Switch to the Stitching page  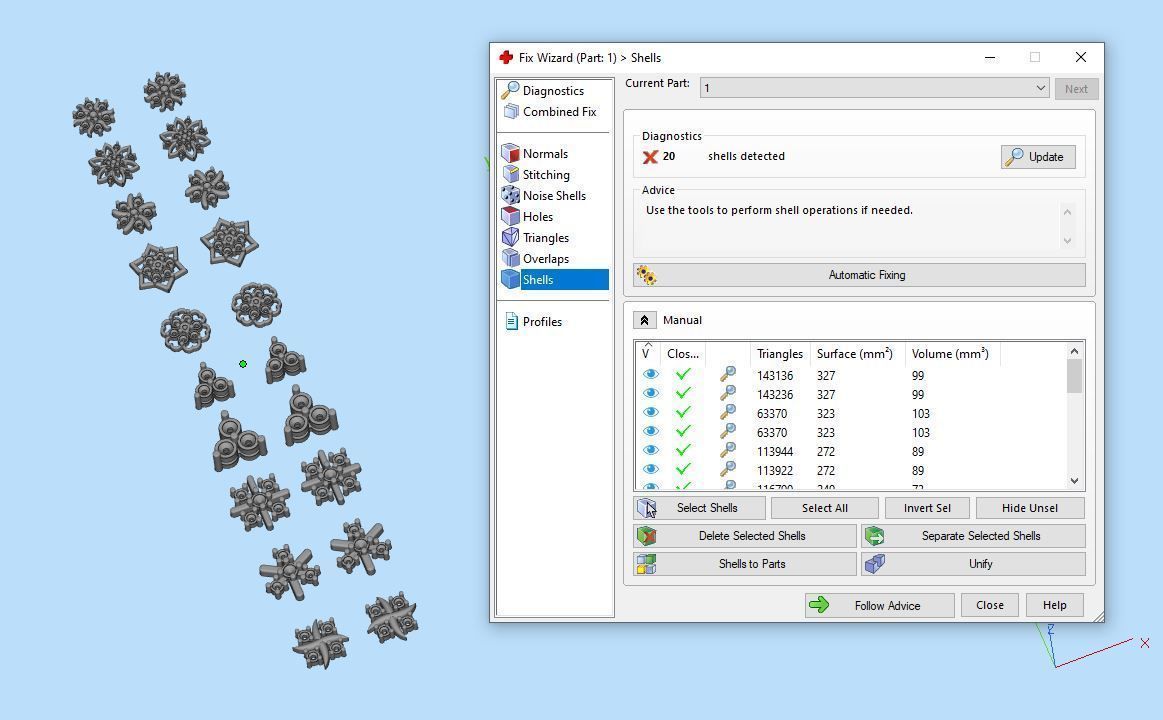[x=536, y=174]
